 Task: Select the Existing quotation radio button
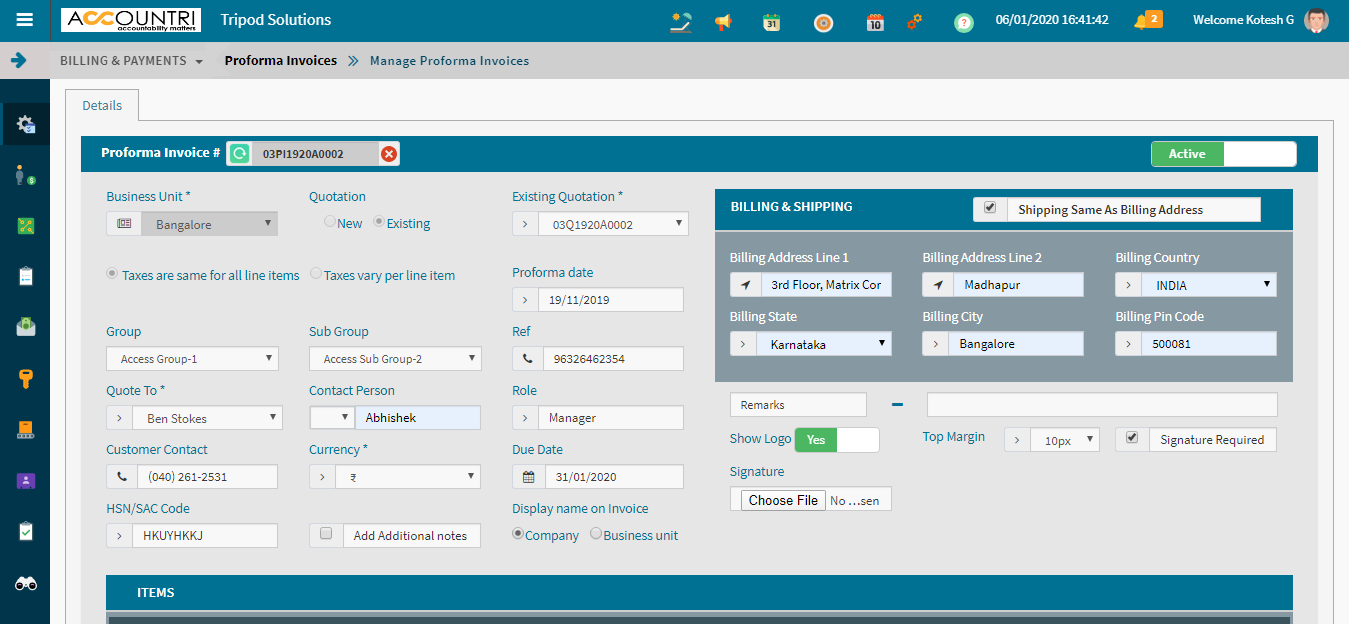point(379,222)
